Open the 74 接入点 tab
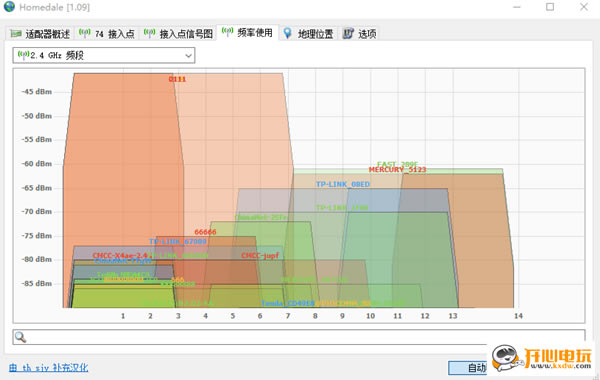 click(x=107, y=34)
